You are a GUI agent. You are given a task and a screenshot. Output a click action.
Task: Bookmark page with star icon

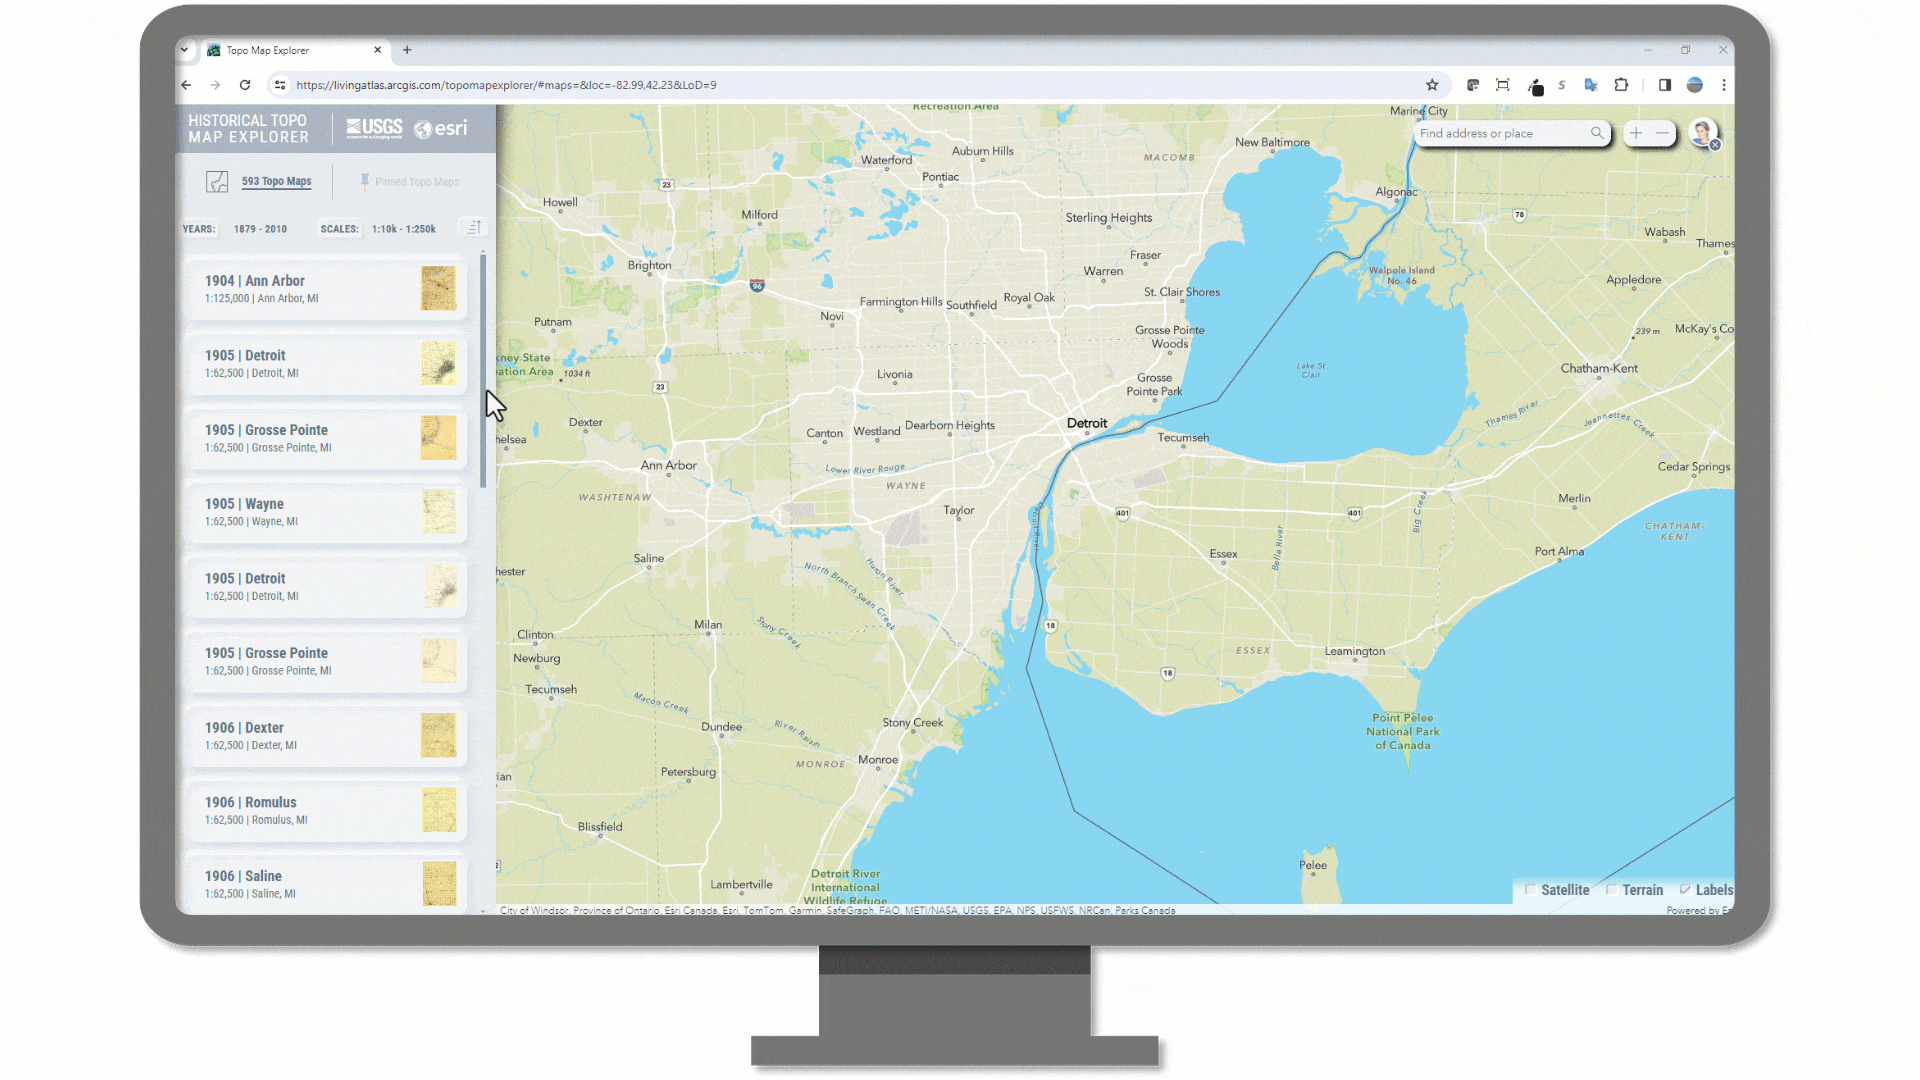coord(1432,85)
